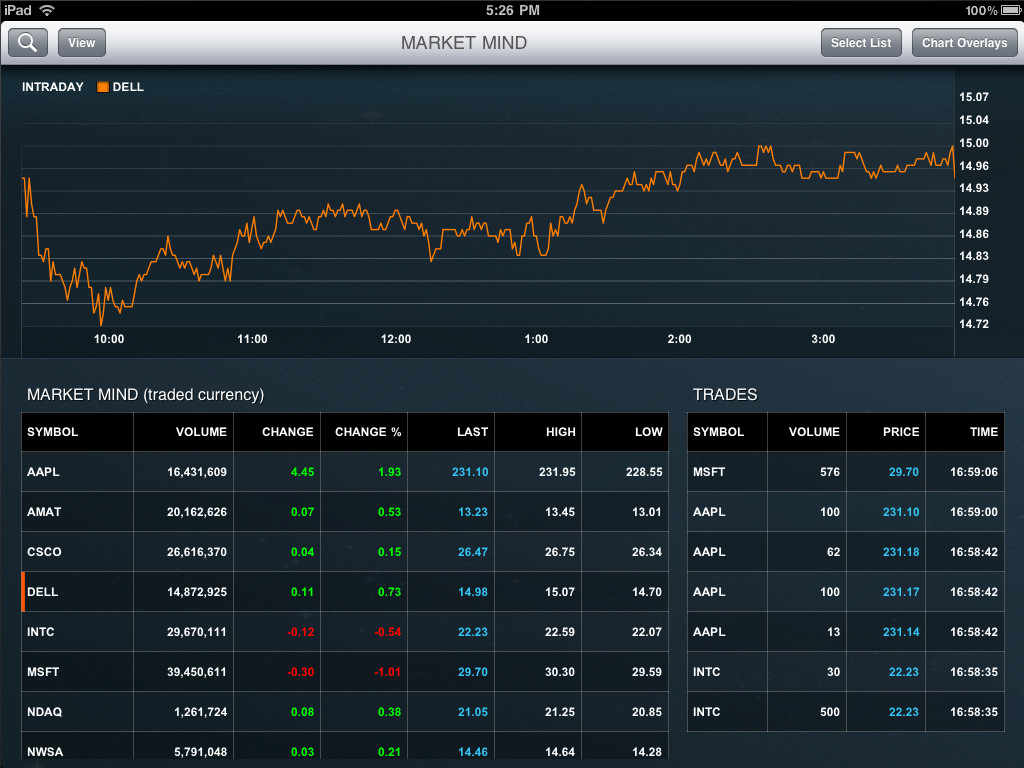Tap the magnifying glass search icon
This screenshot has width=1024, height=768.
28,43
